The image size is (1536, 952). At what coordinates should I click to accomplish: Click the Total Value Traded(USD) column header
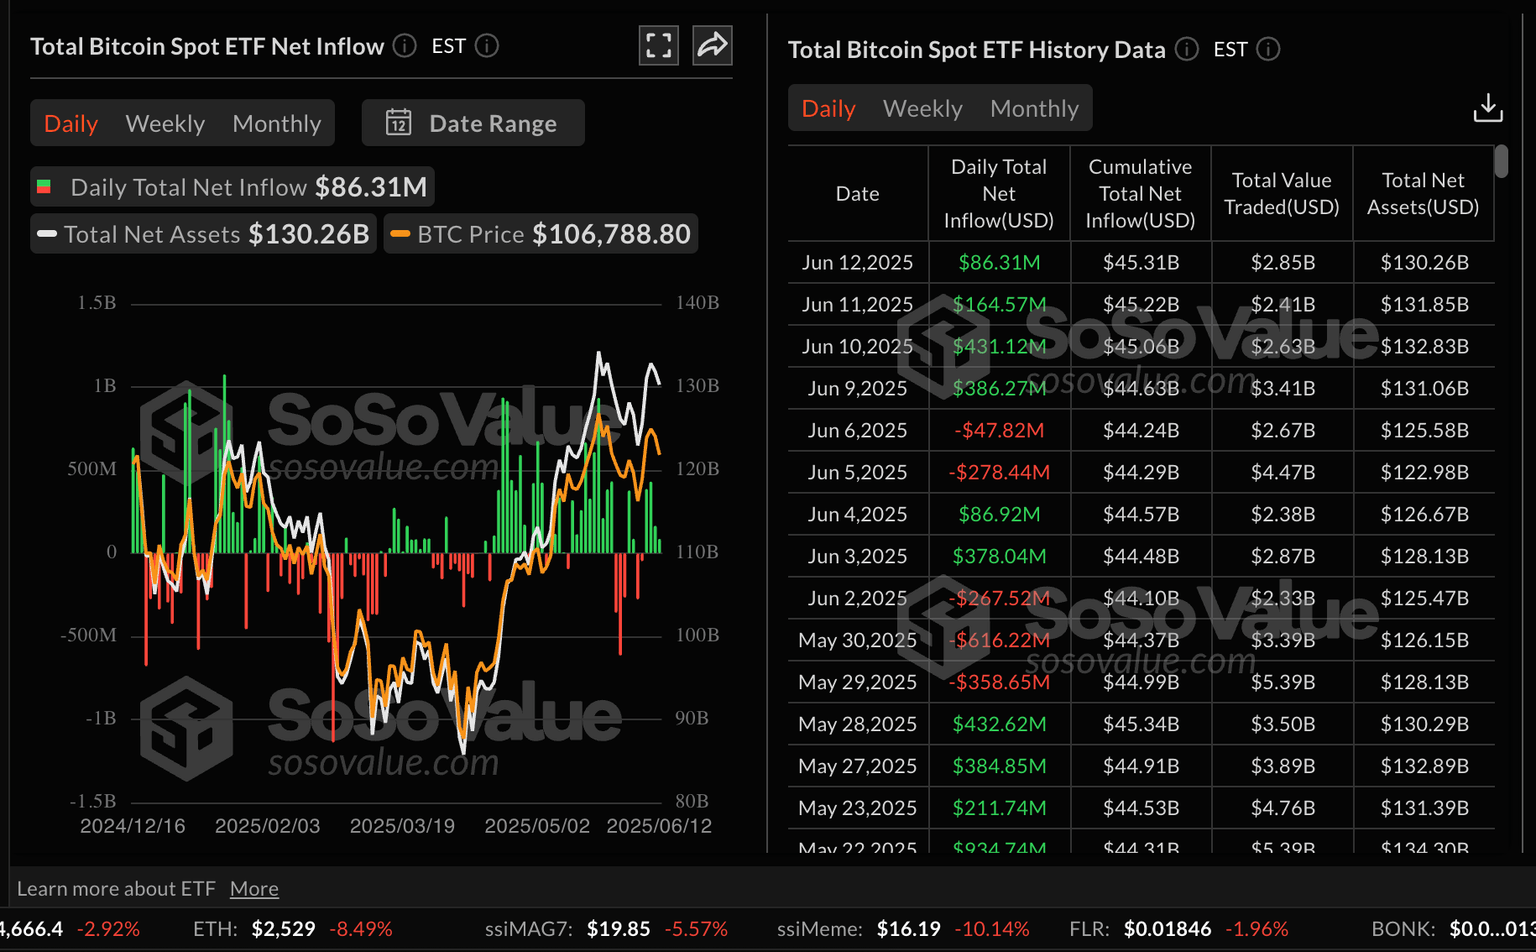(1282, 194)
